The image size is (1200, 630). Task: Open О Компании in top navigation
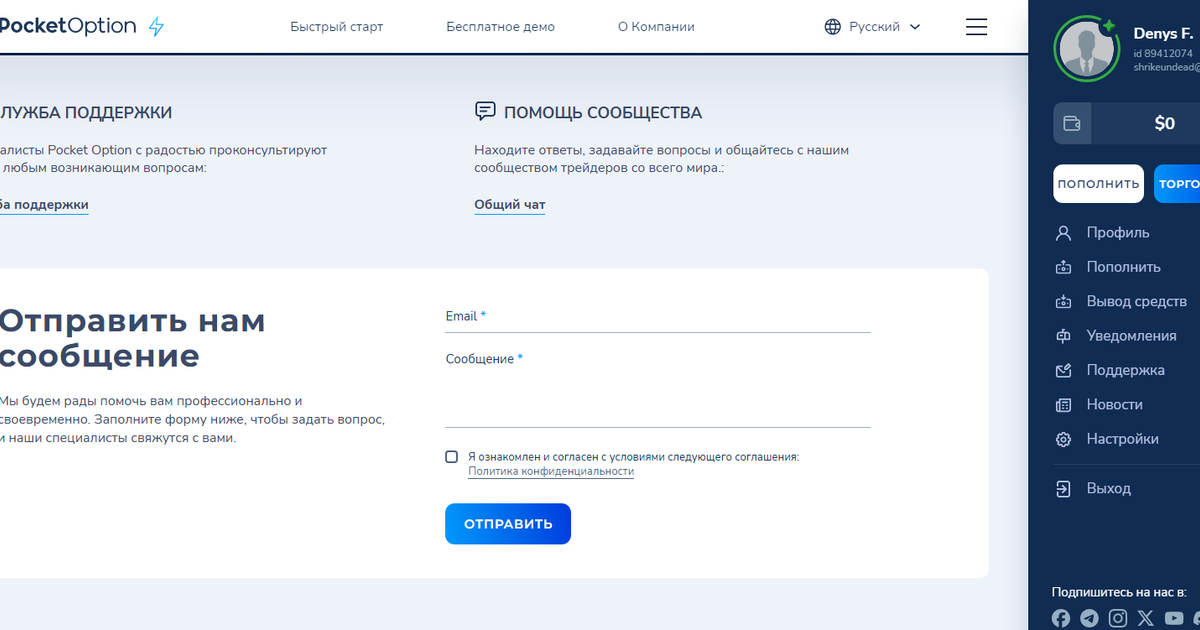point(656,27)
